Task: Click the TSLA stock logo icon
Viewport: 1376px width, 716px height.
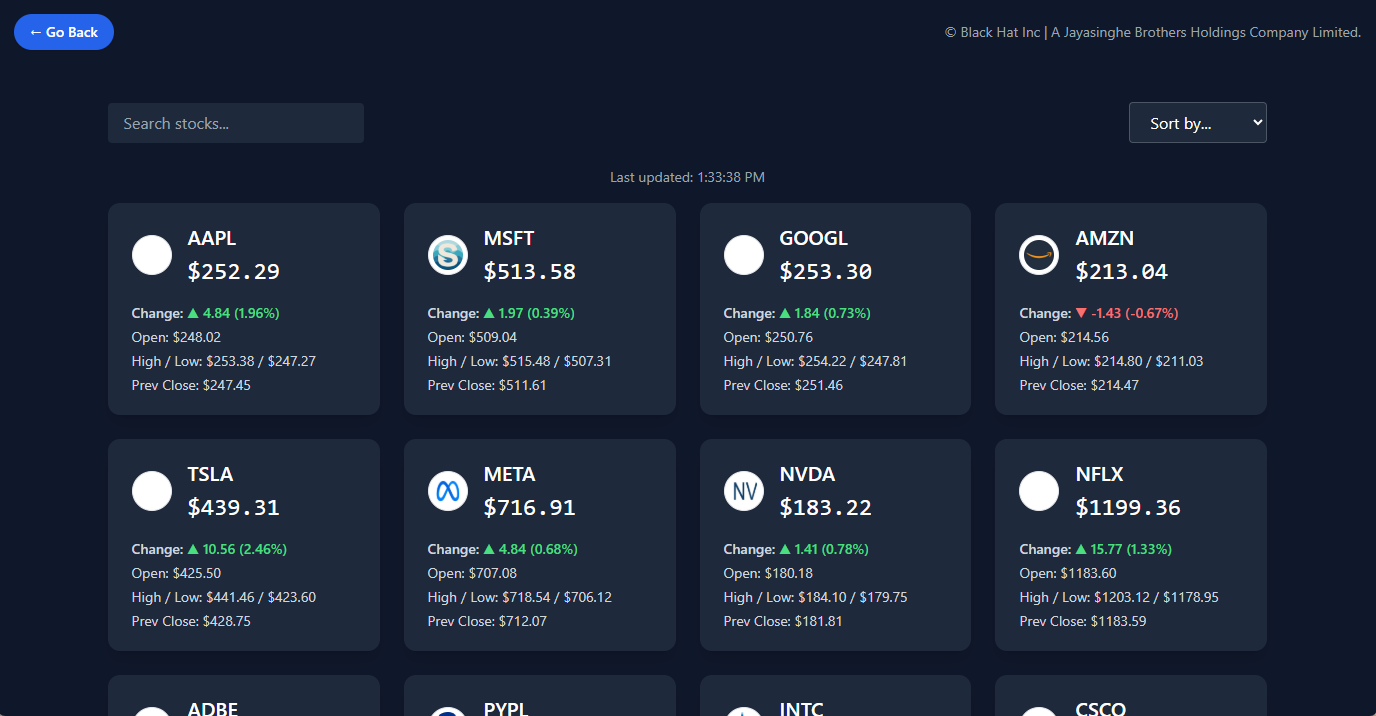Action: click(152, 491)
